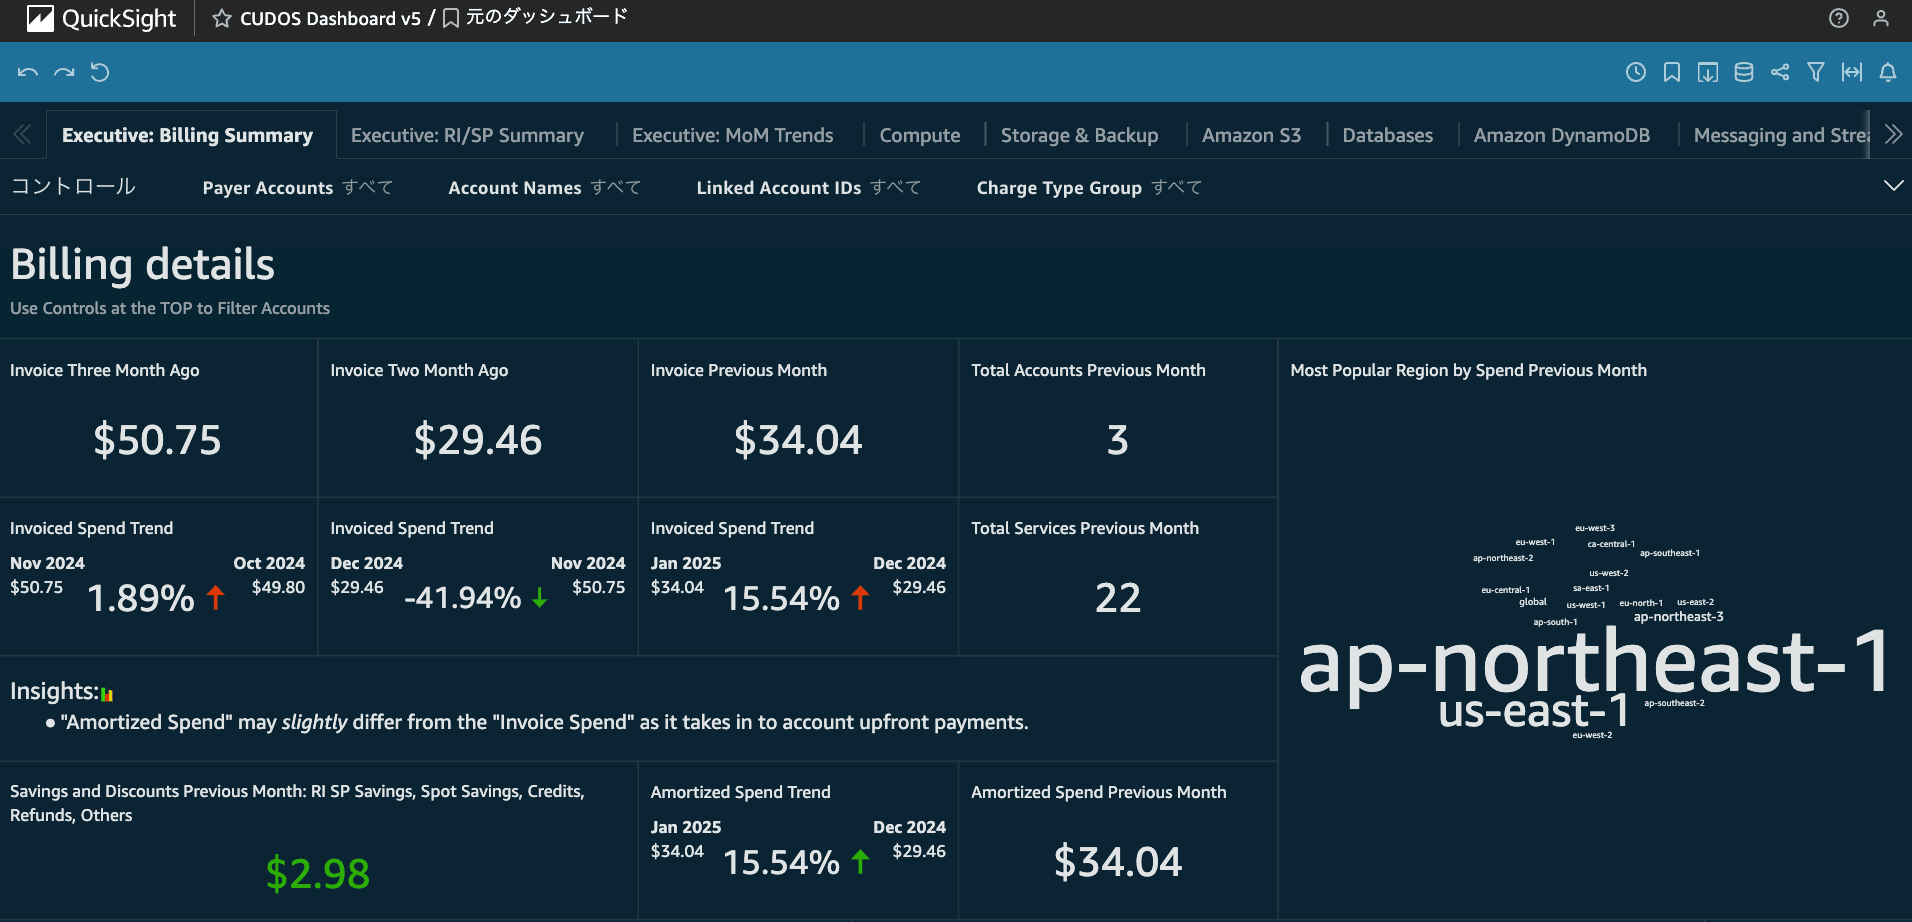Open Charge Type Group control dropdown
The height and width of the screenshot is (922, 1912).
(x=1089, y=188)
